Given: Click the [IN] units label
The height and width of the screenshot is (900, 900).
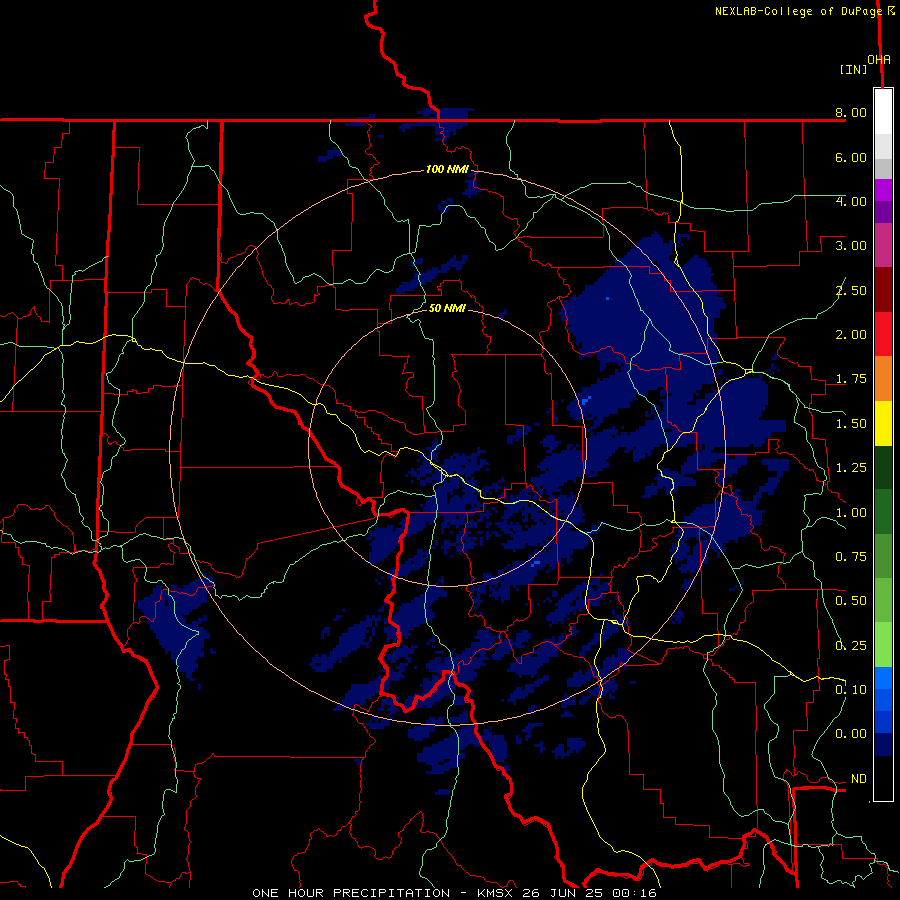Looking at the screenshot, I should (x=853, y=69).
